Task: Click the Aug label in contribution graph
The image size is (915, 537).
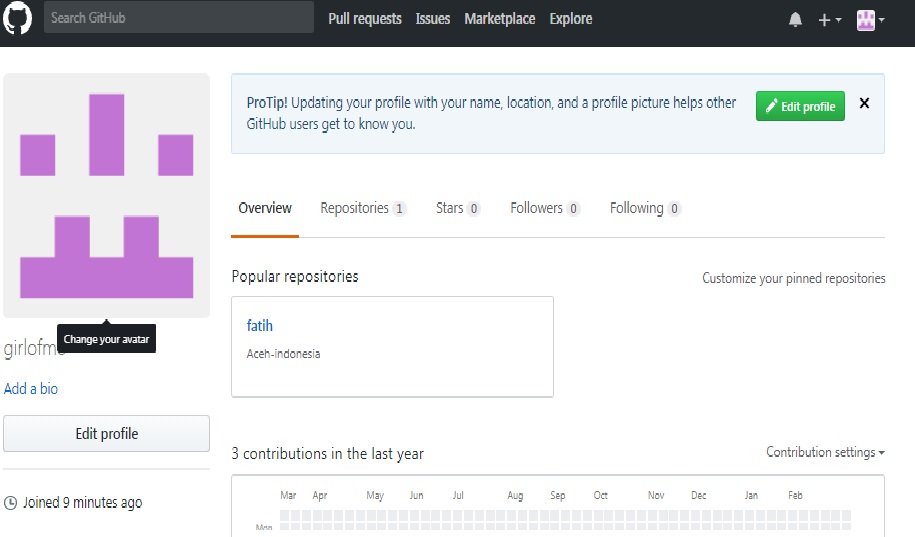Action: [515, 496]
